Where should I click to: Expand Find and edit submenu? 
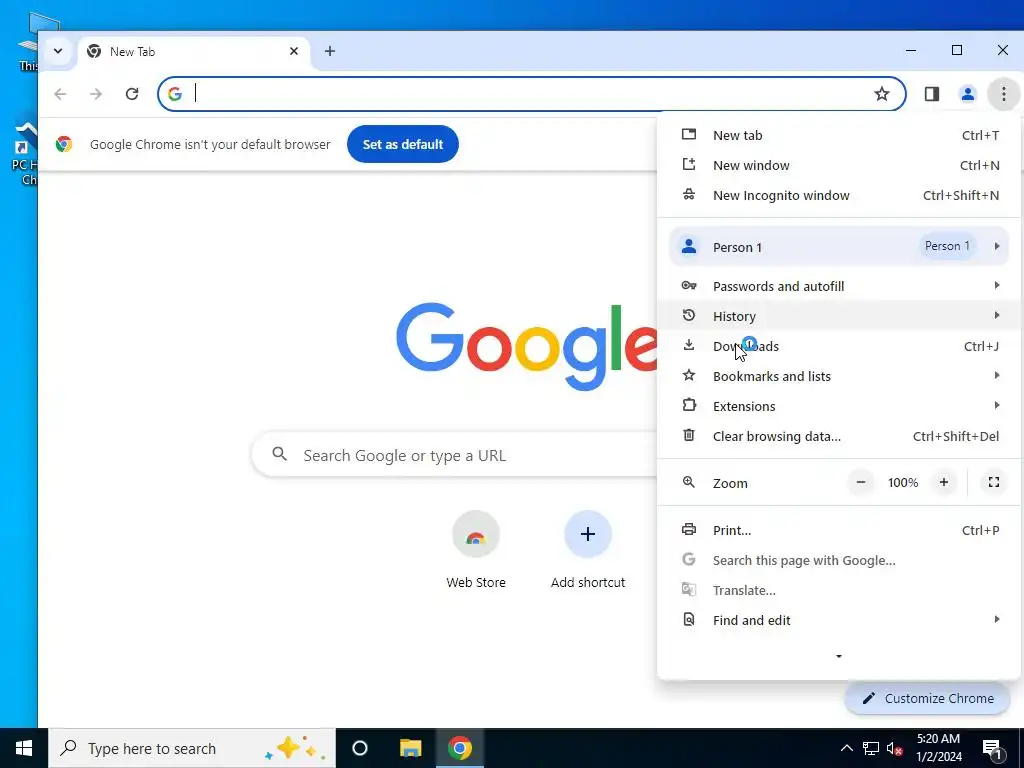click(x=839, y=620)
